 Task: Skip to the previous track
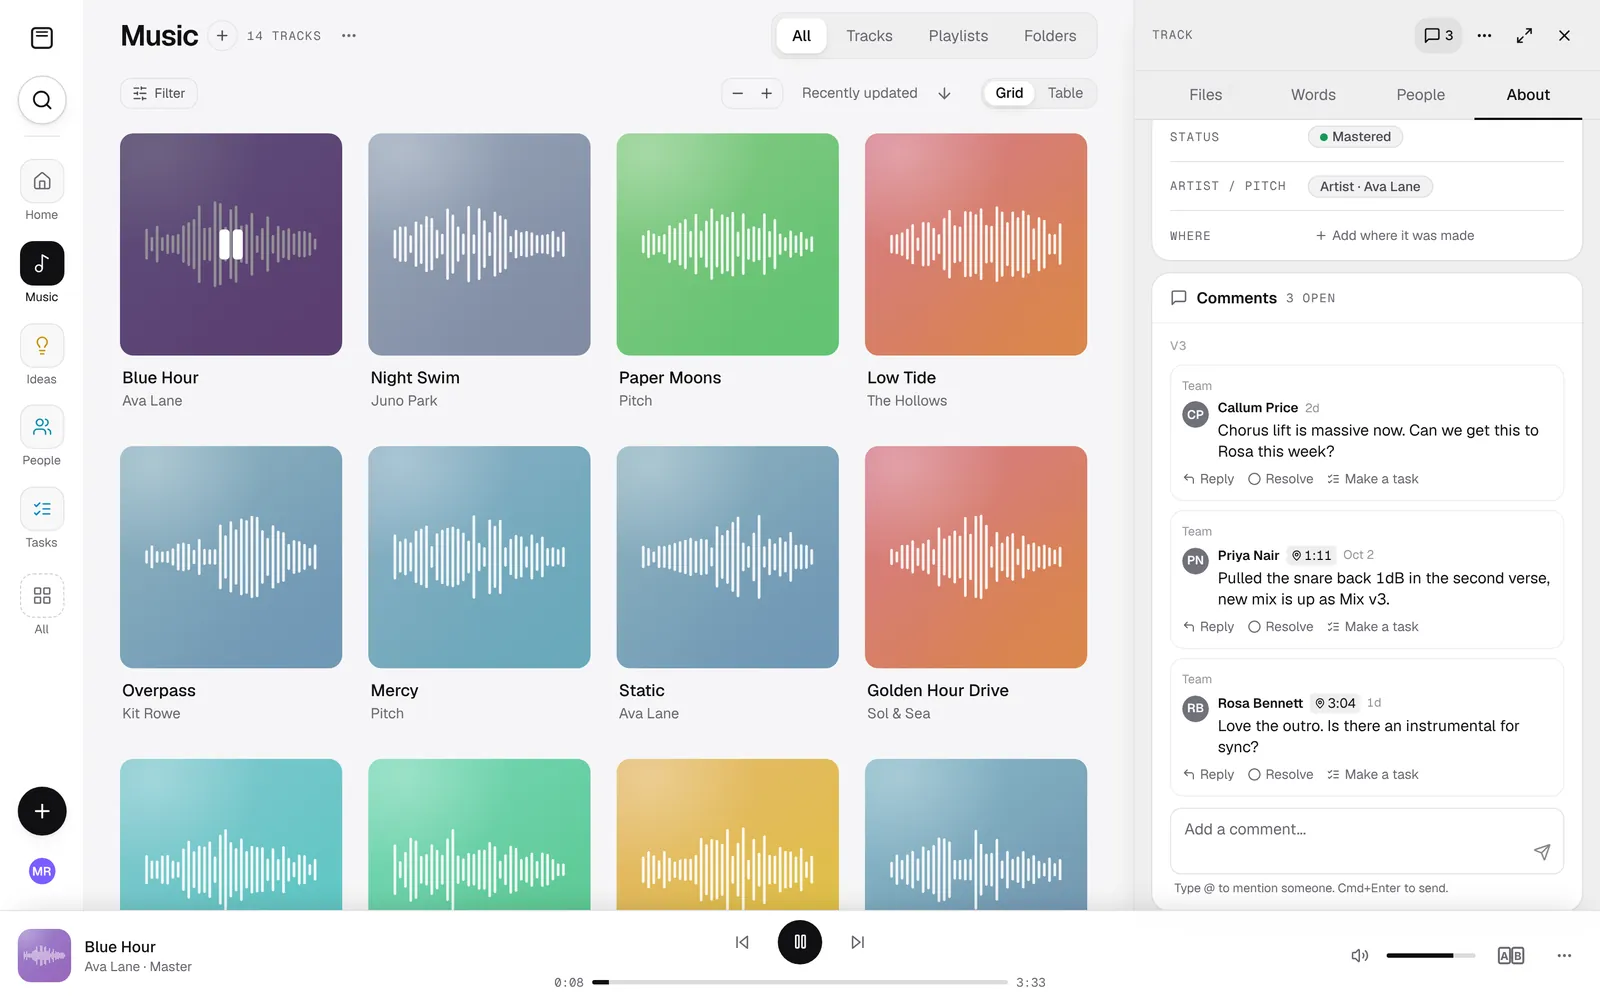click(742, 942)
